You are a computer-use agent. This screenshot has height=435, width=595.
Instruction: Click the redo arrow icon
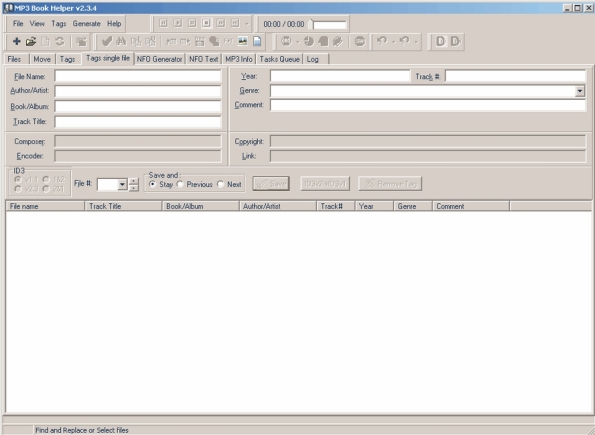click(x=405, y=41)
